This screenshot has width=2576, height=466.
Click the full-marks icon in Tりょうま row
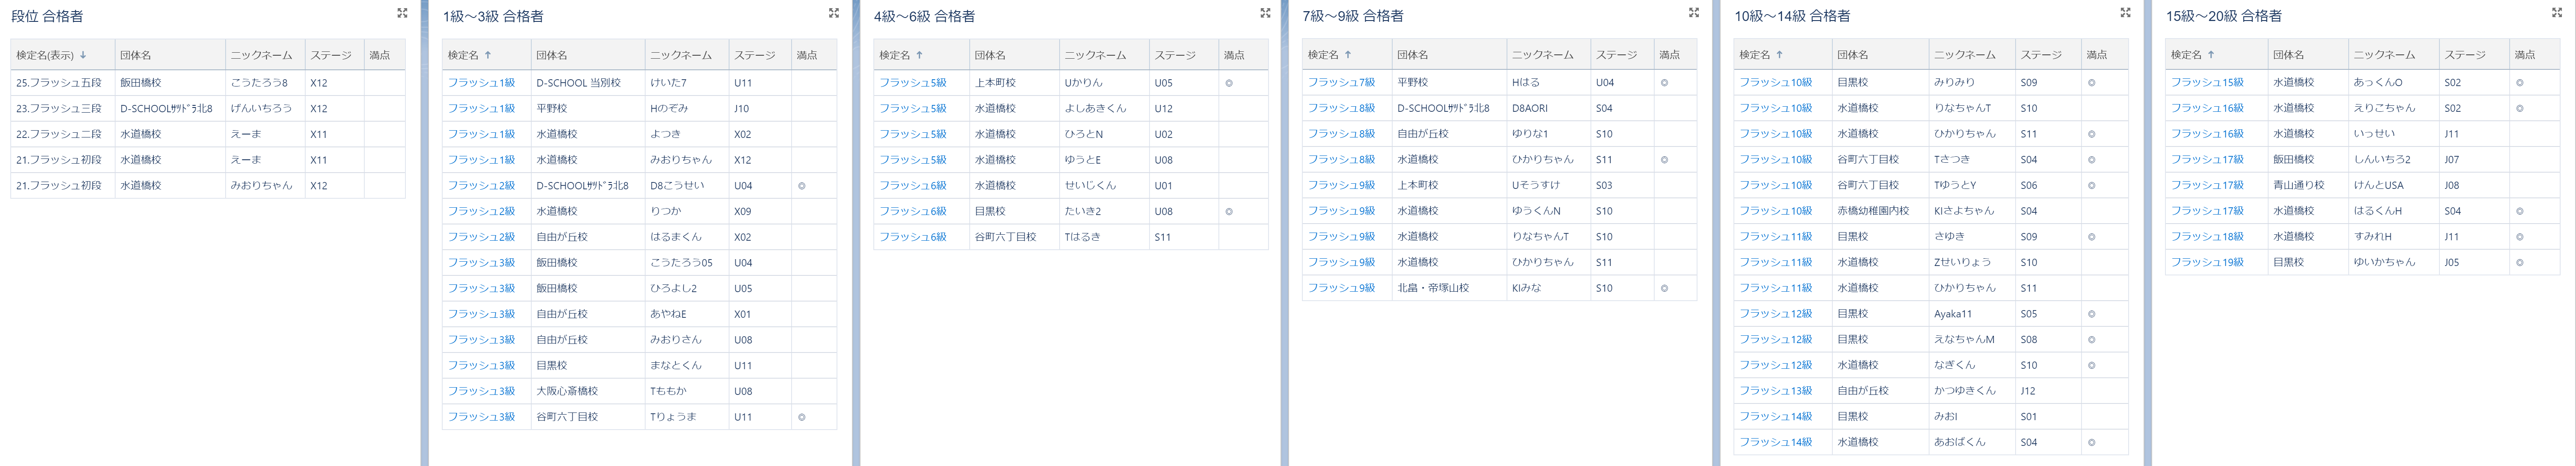[802, 417]
